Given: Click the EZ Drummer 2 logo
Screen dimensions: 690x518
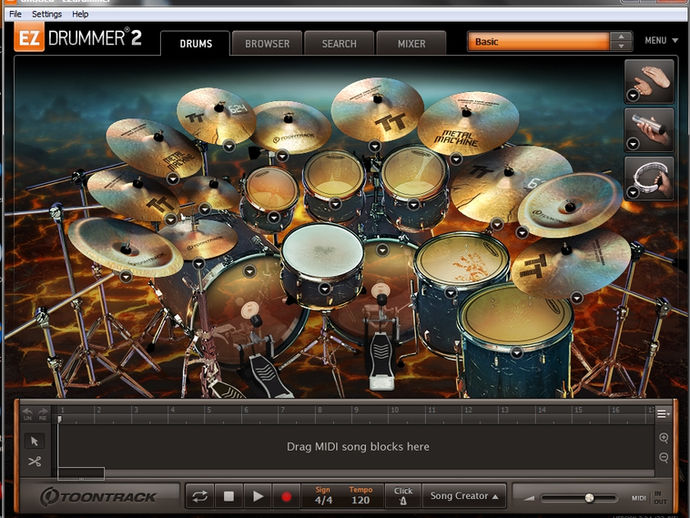Looking at the screenshot, I should pyautogui.click(x=78, y=37).
